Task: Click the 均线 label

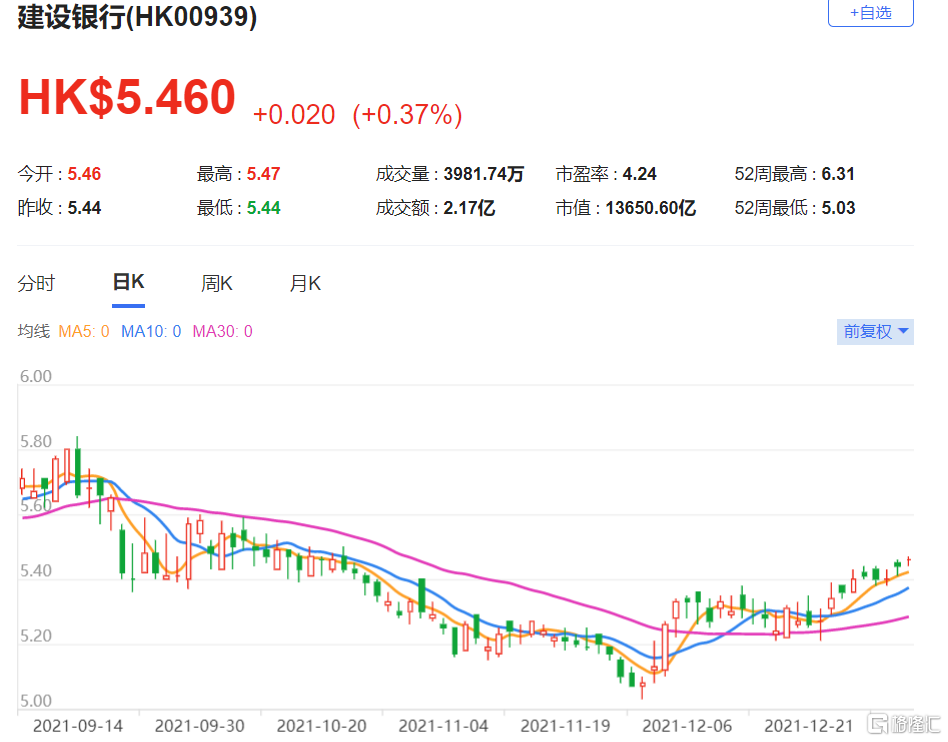Action: tap(33, 331)
